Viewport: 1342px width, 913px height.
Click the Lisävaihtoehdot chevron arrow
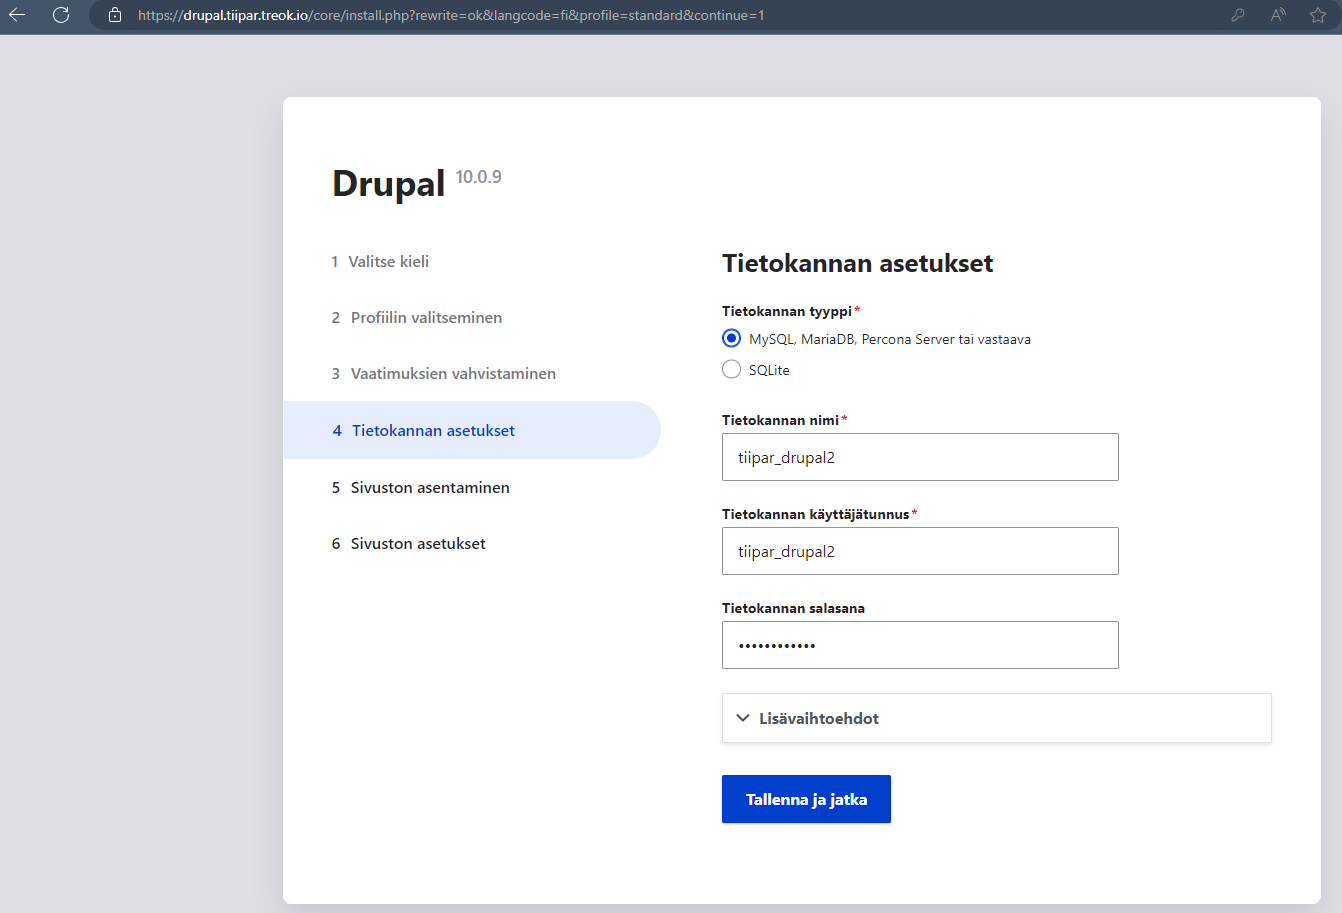point(743,718)
